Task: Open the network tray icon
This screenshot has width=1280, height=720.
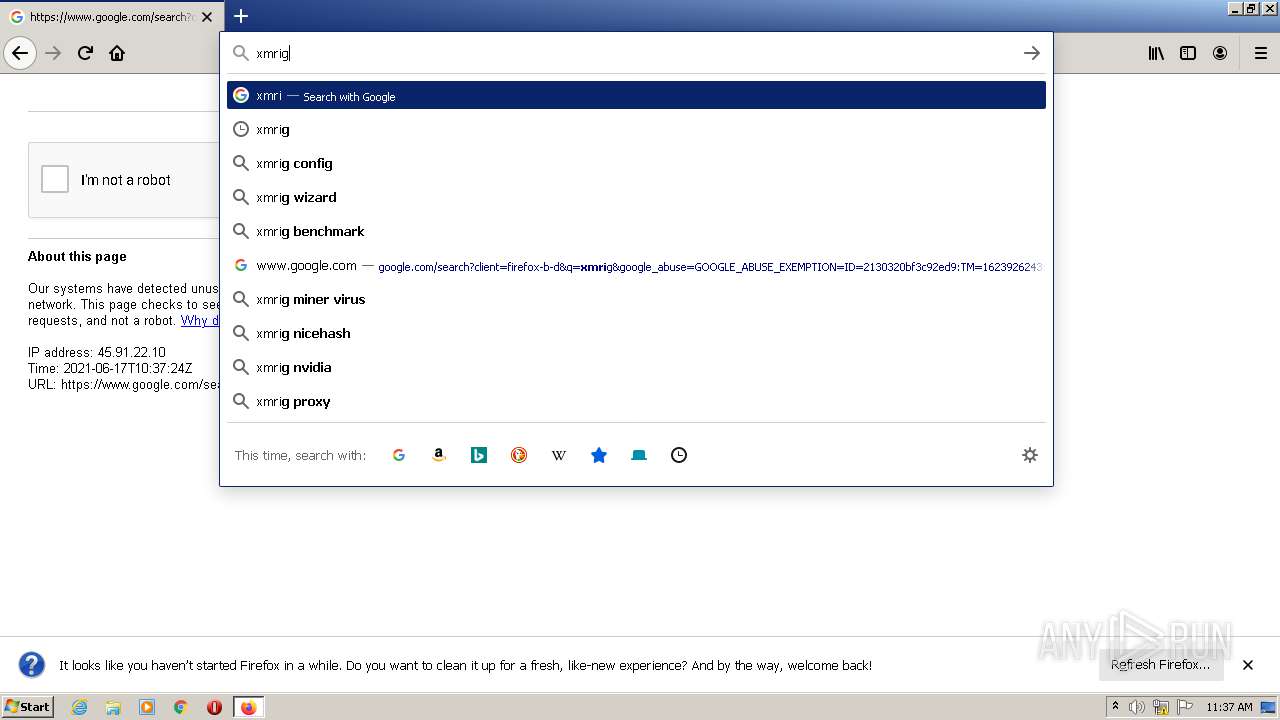Action: tap(1161, 707)
